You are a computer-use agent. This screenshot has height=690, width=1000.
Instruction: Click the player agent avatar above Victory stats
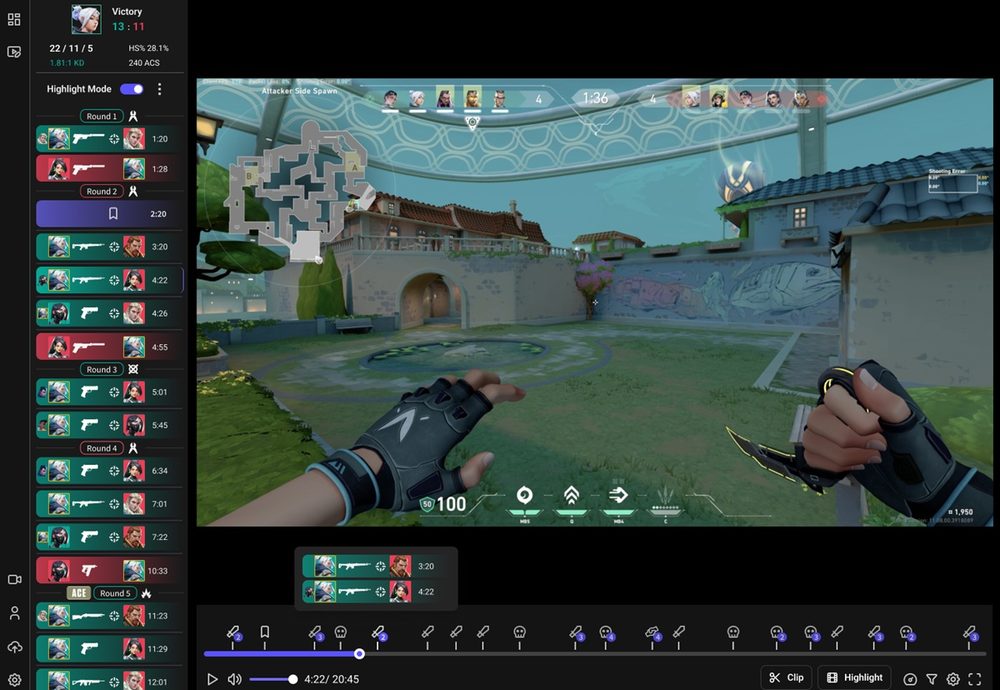[x=86, y=19]
